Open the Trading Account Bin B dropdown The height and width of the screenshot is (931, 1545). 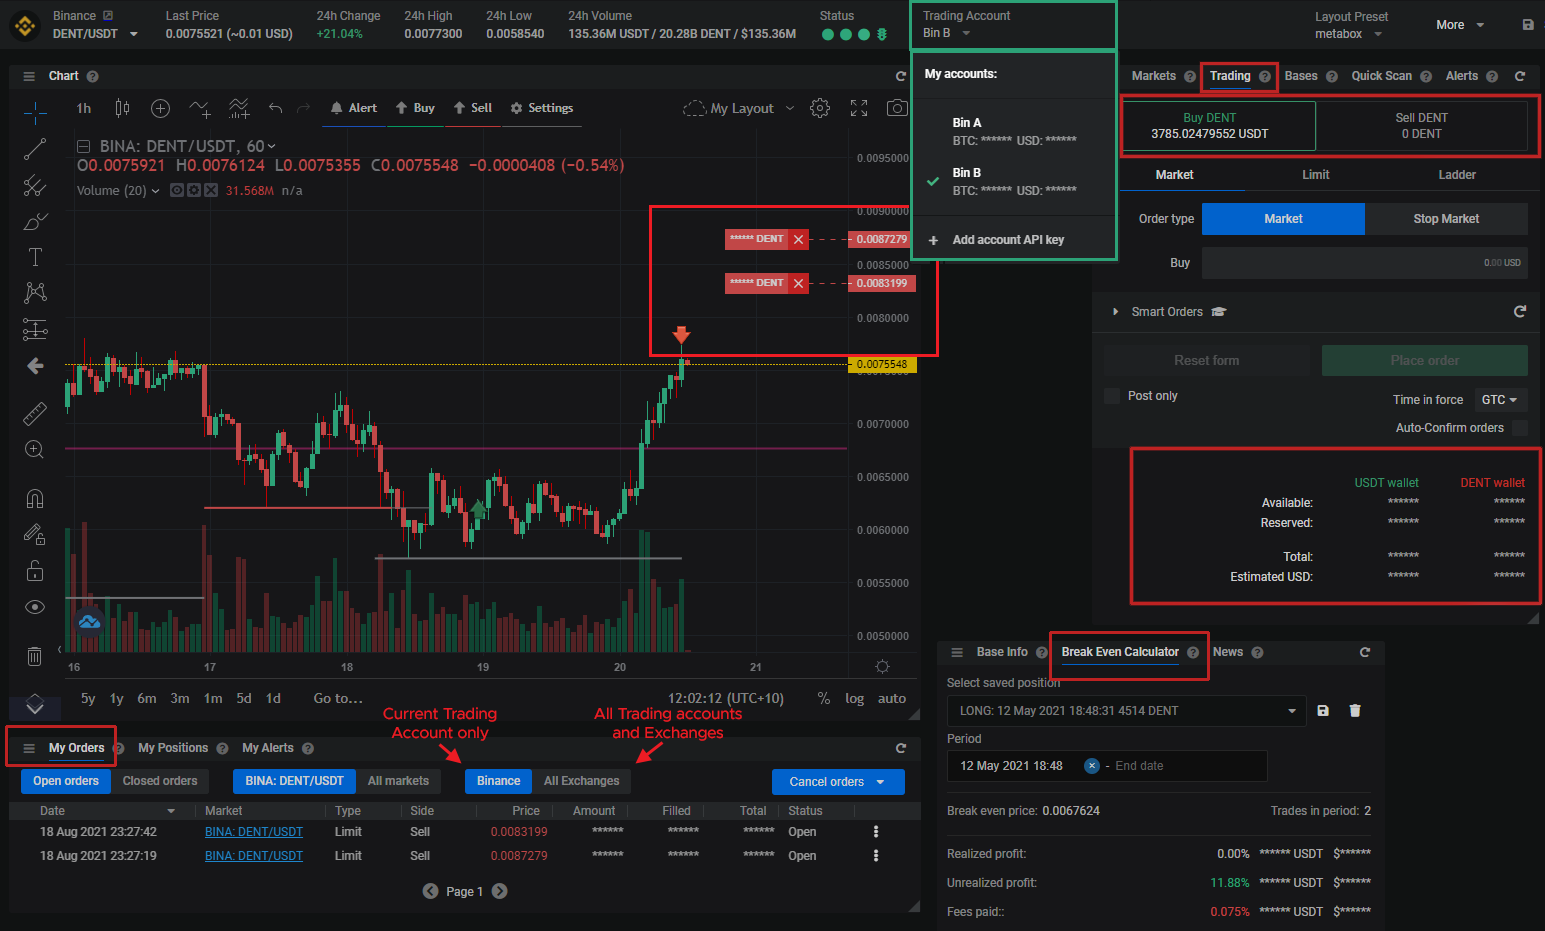pyautogui.click(x=945, y=33)
